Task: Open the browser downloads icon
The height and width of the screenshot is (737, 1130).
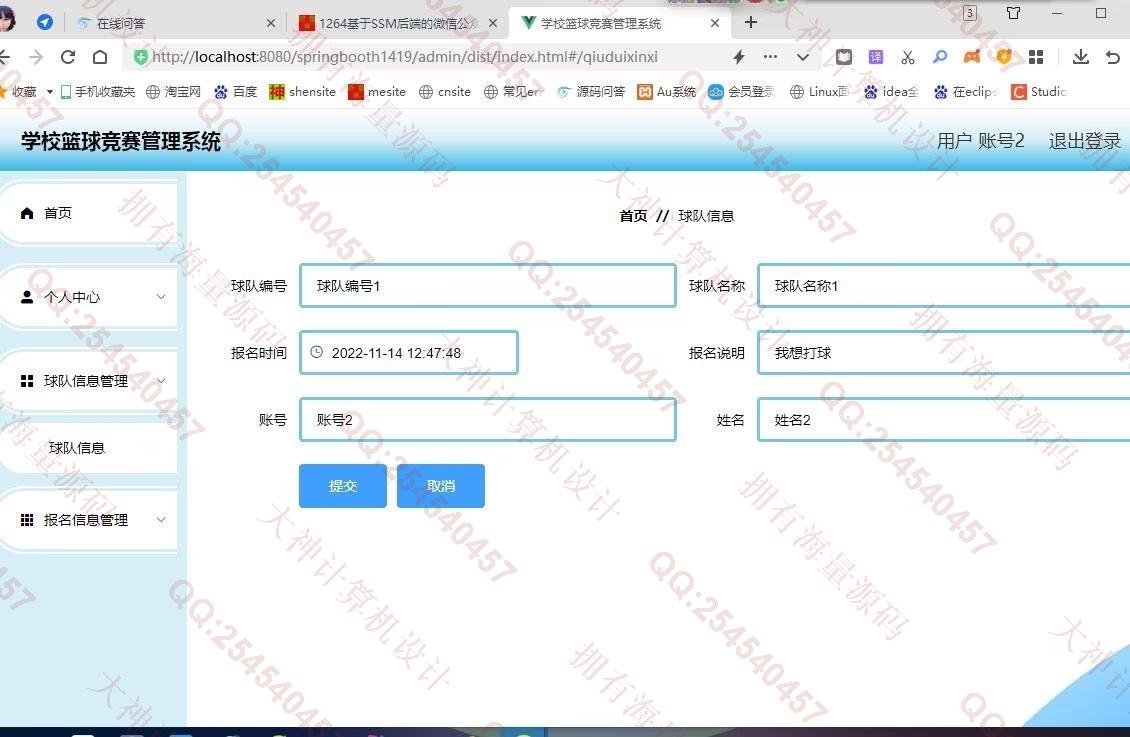Action: [1080, 57]
